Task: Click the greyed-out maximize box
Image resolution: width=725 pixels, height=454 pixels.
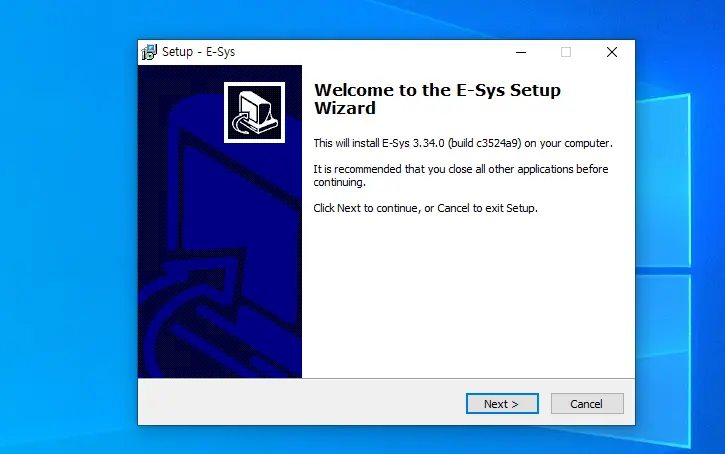Action: pos(566,52)
